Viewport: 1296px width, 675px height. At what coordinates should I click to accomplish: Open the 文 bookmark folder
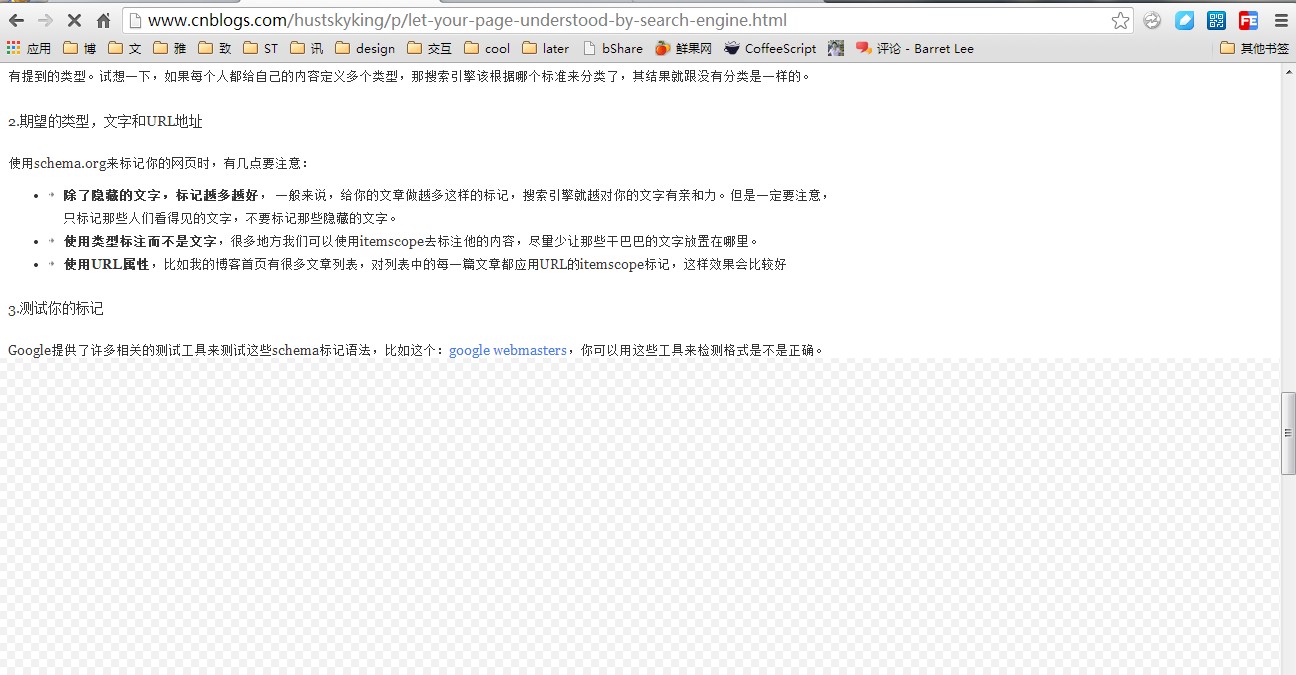125,48
